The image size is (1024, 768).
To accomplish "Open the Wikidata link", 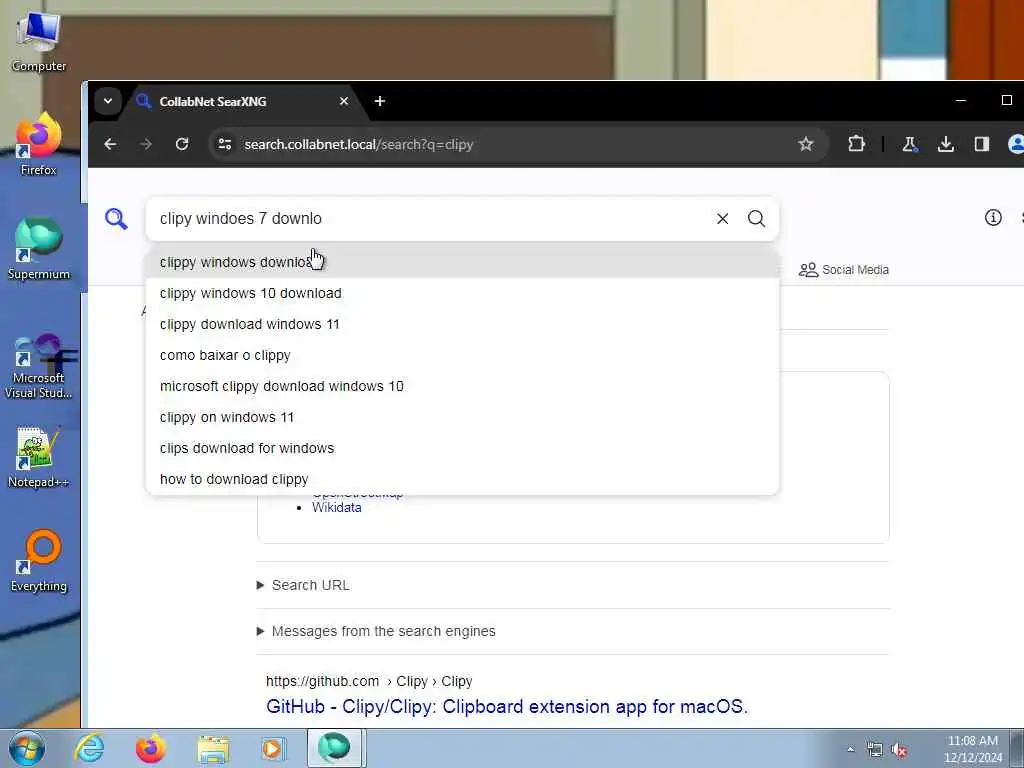I will point(336,507).
